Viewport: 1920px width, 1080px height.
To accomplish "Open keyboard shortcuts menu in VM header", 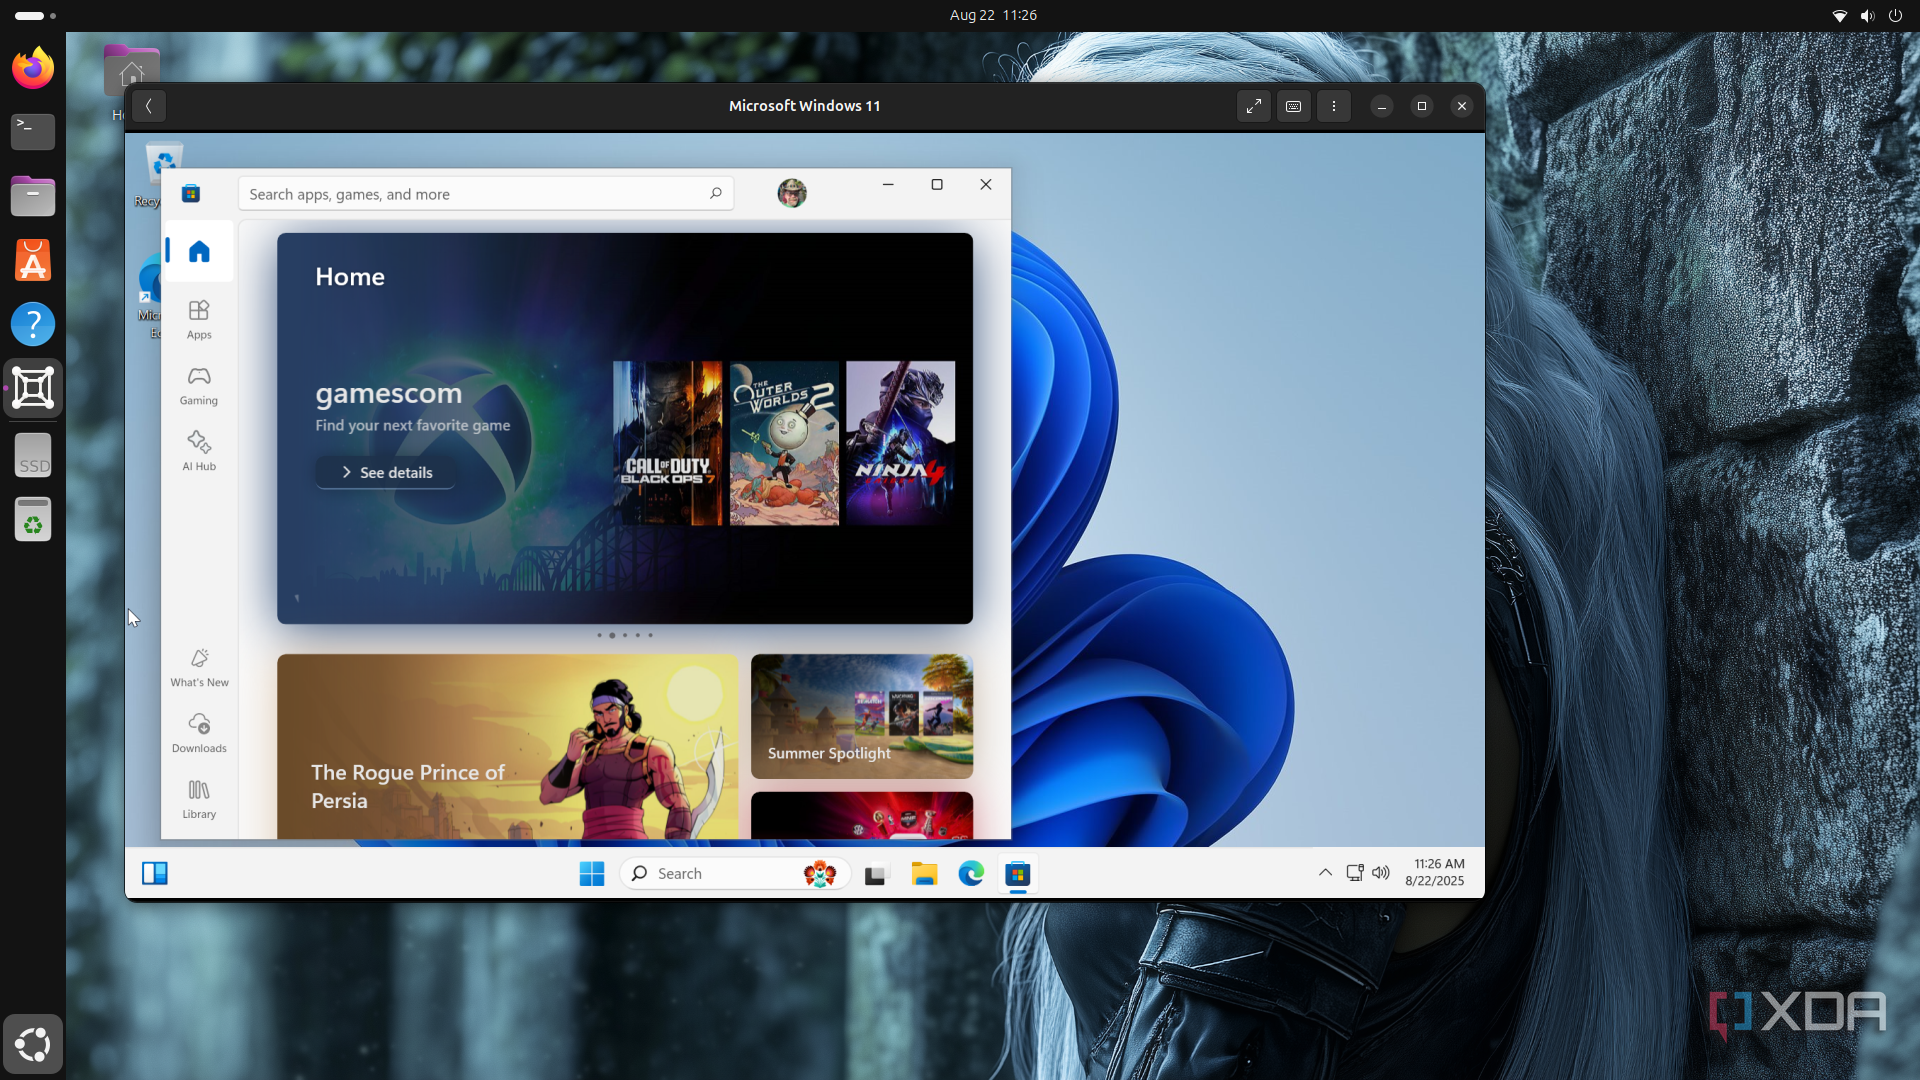I will coord(1294,106).
